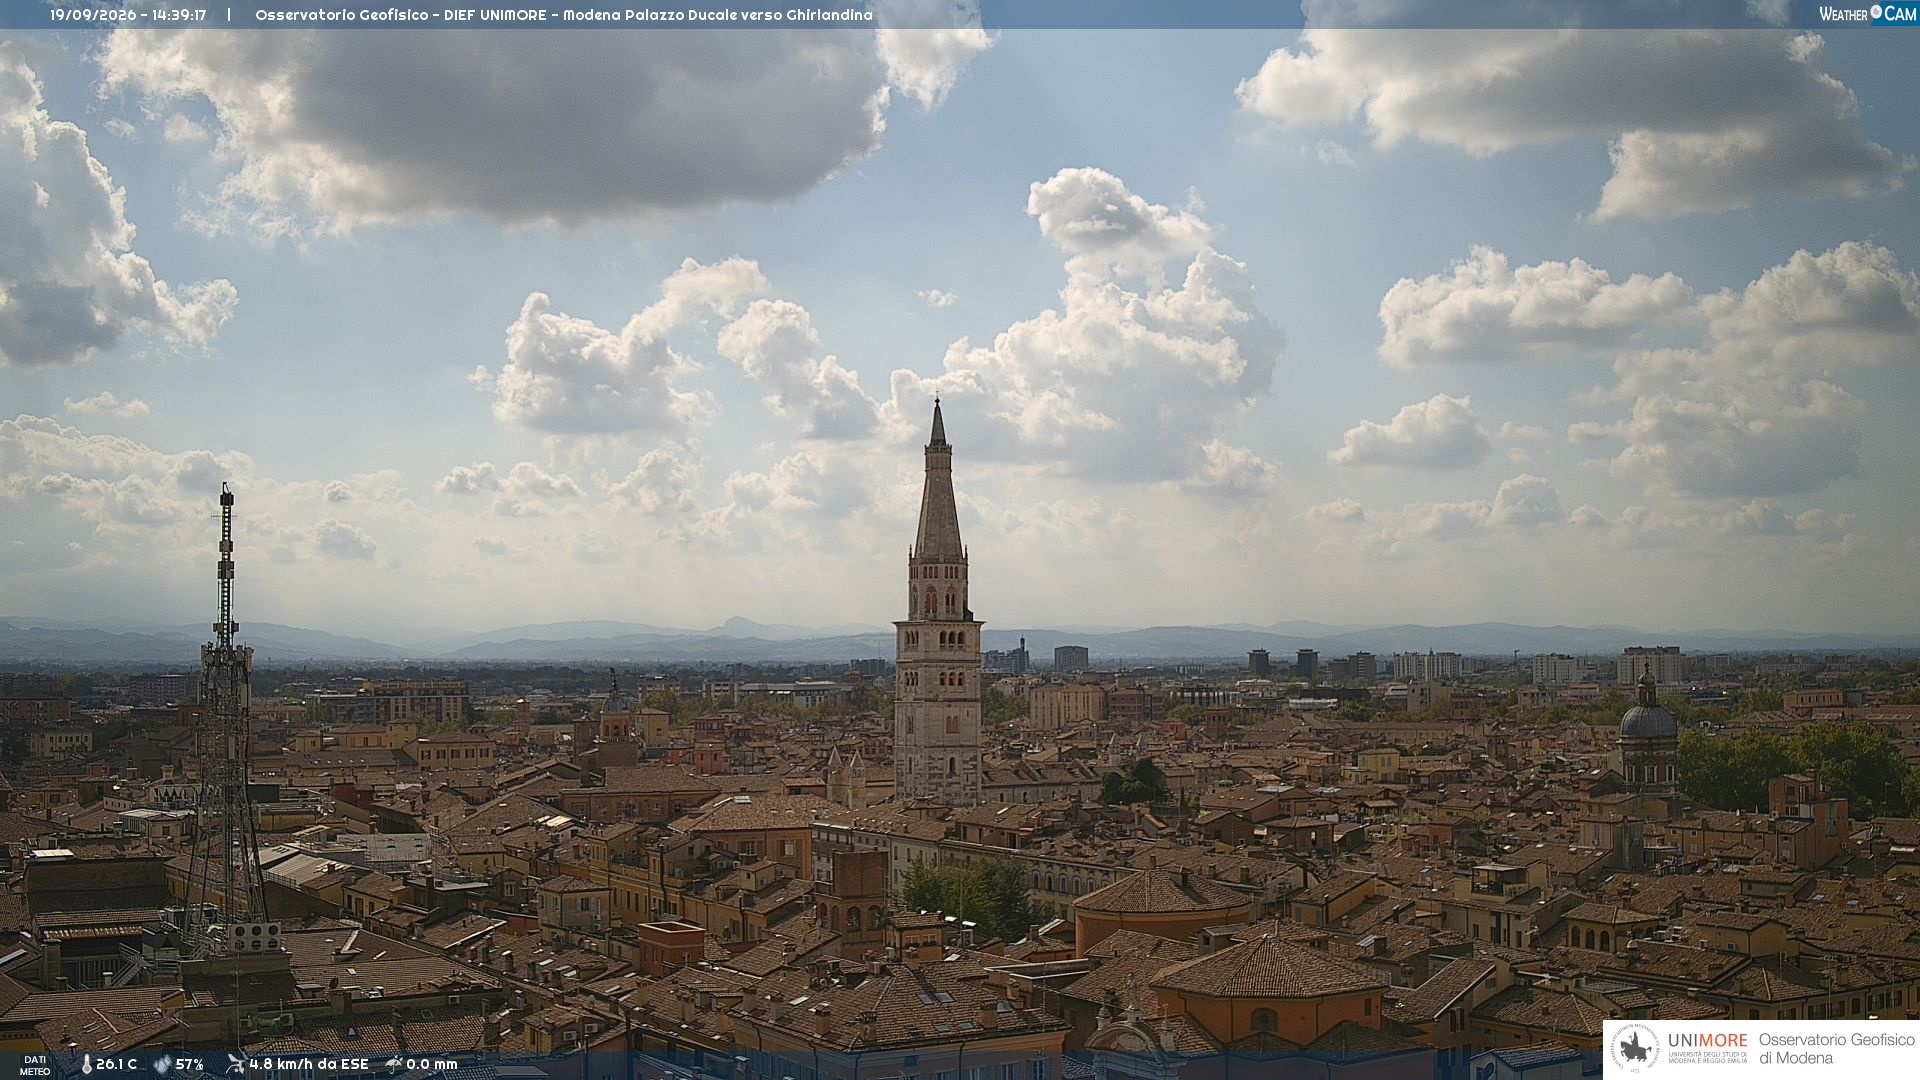
Task: Click the Ghirlandina tower spire
Action: pyautogui.click(x=938, y=480)
